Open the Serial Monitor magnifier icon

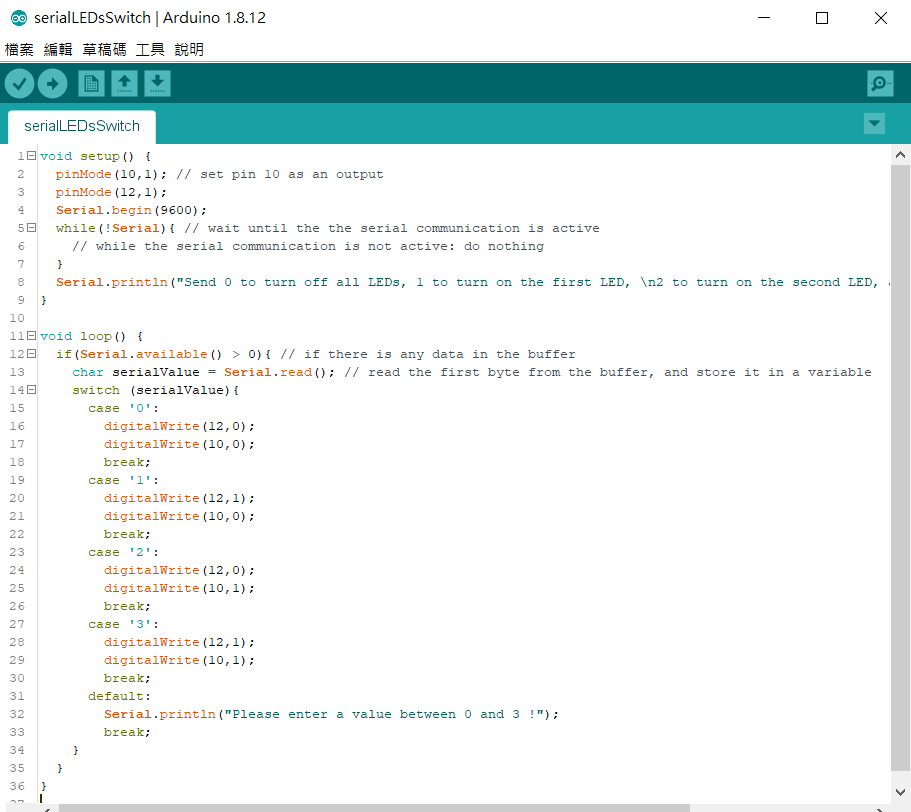click(x=879, y=83)
